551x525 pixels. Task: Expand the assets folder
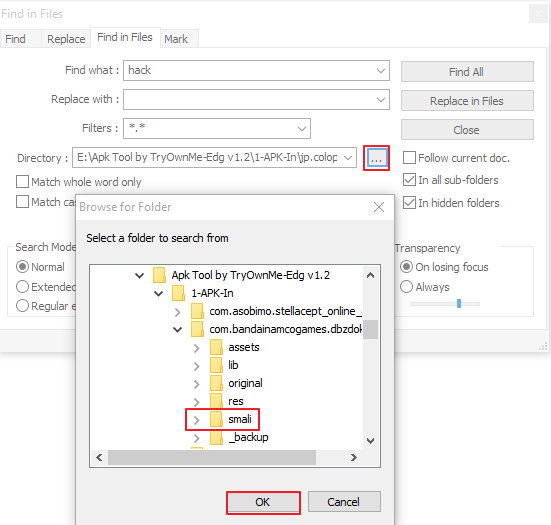197,348
